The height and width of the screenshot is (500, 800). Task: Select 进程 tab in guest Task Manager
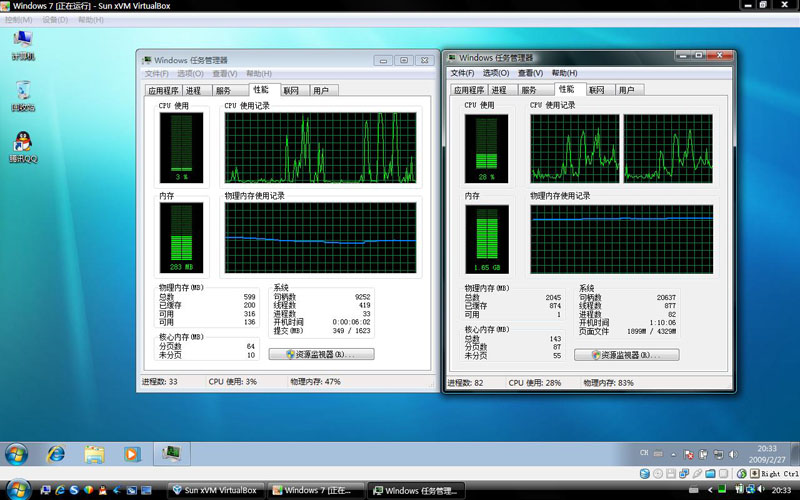pyautogui.click(x=195, y=91)
